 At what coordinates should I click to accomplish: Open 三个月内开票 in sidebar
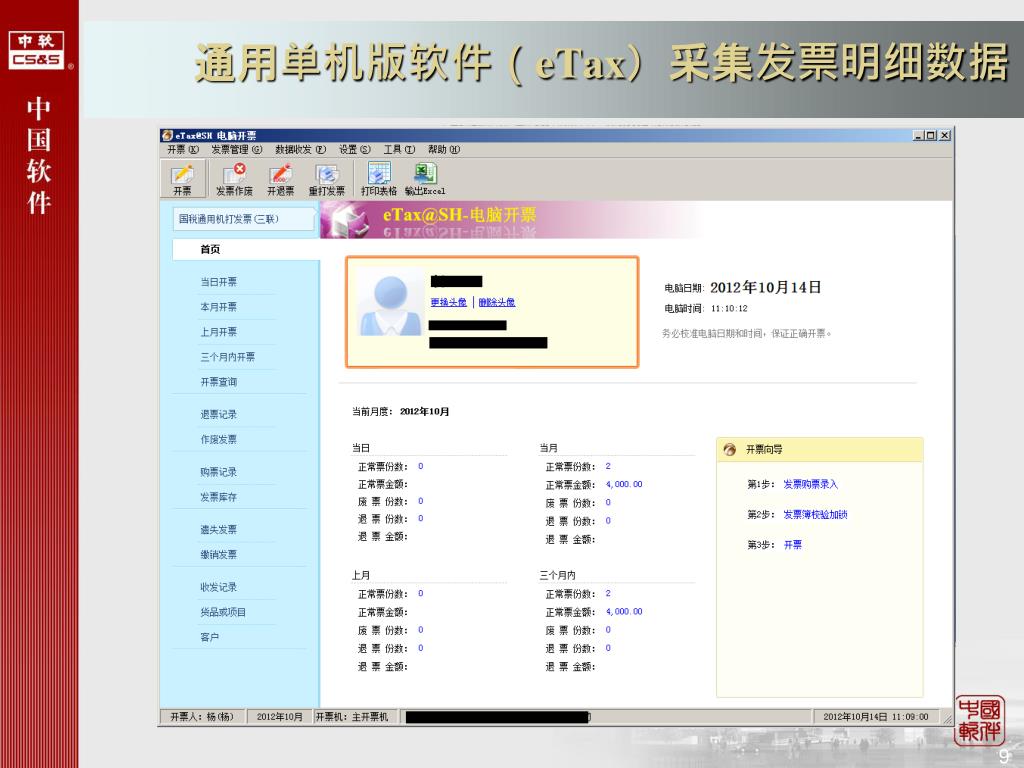point(228,357)
